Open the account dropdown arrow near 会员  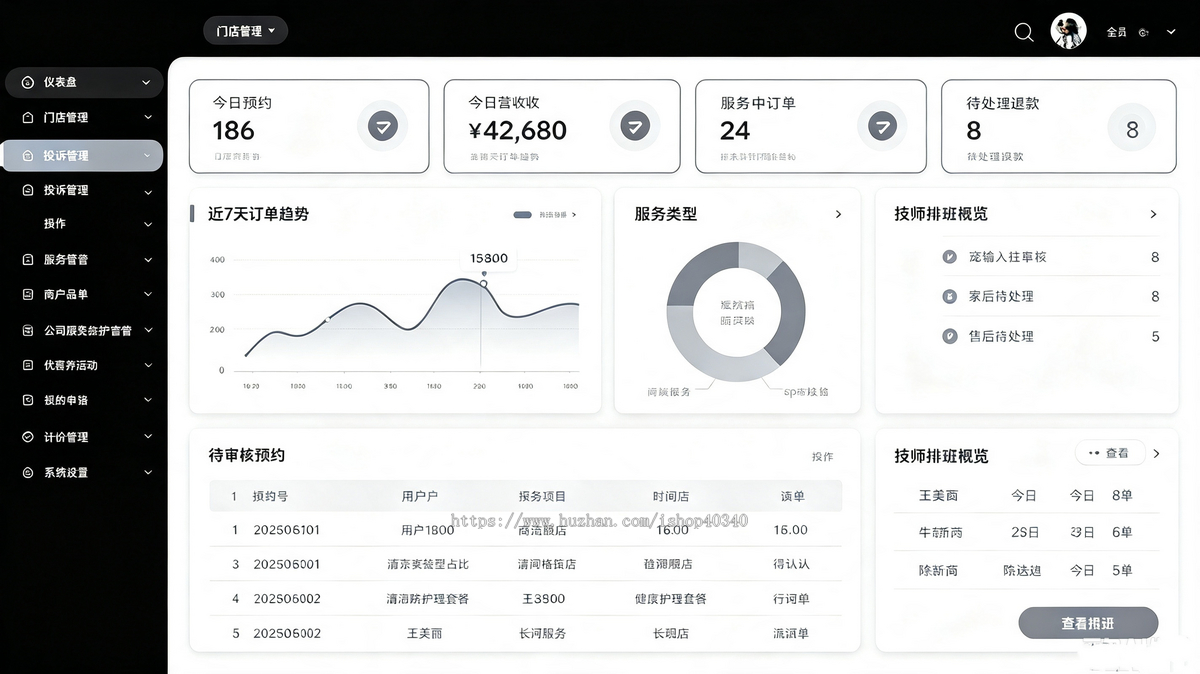(x=1171, y=32)
